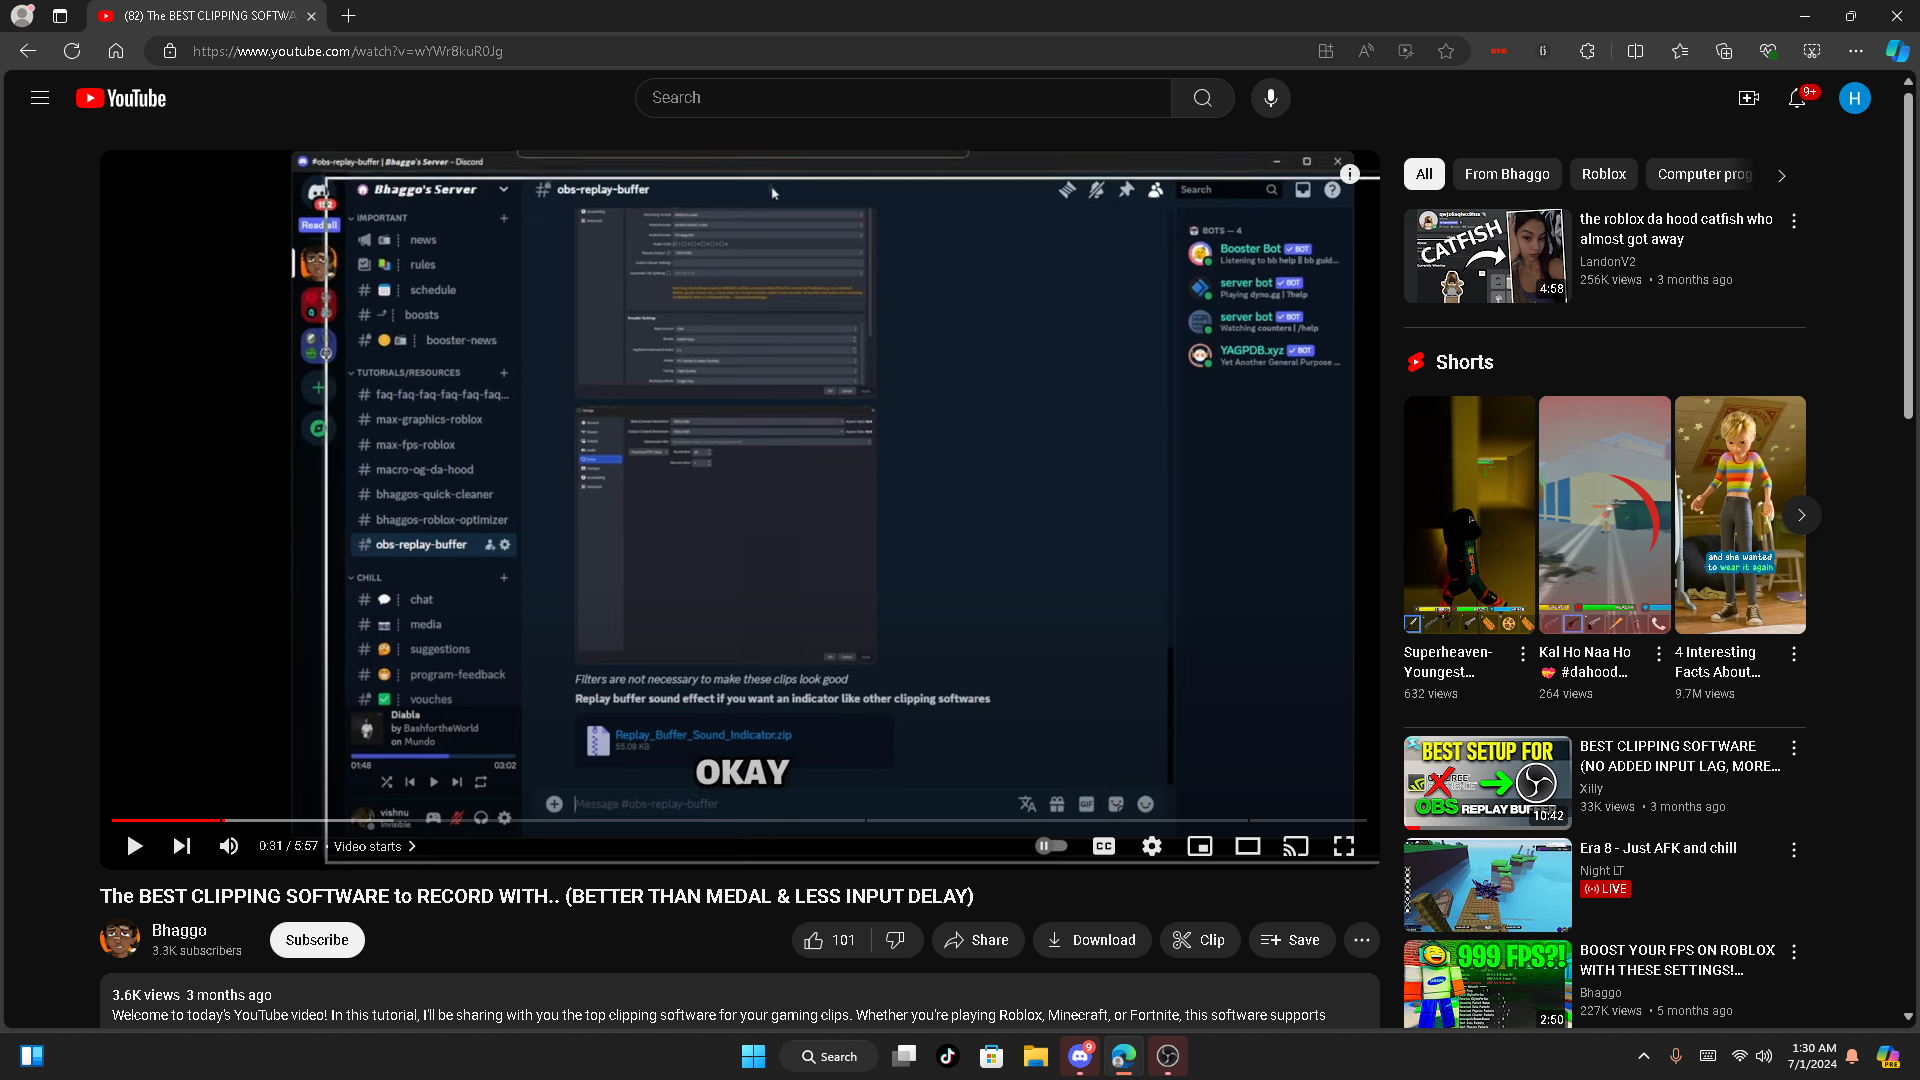Seek using the video progress bar

tap(740, 820)
